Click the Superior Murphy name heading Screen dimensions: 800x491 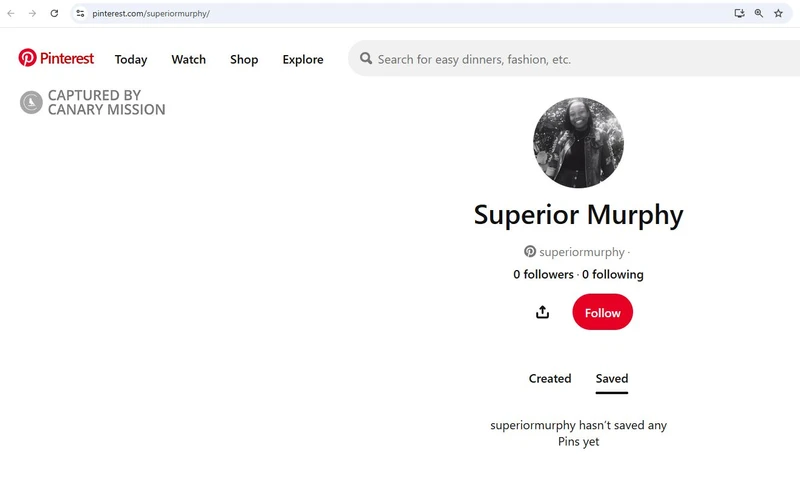click(578, 215)
